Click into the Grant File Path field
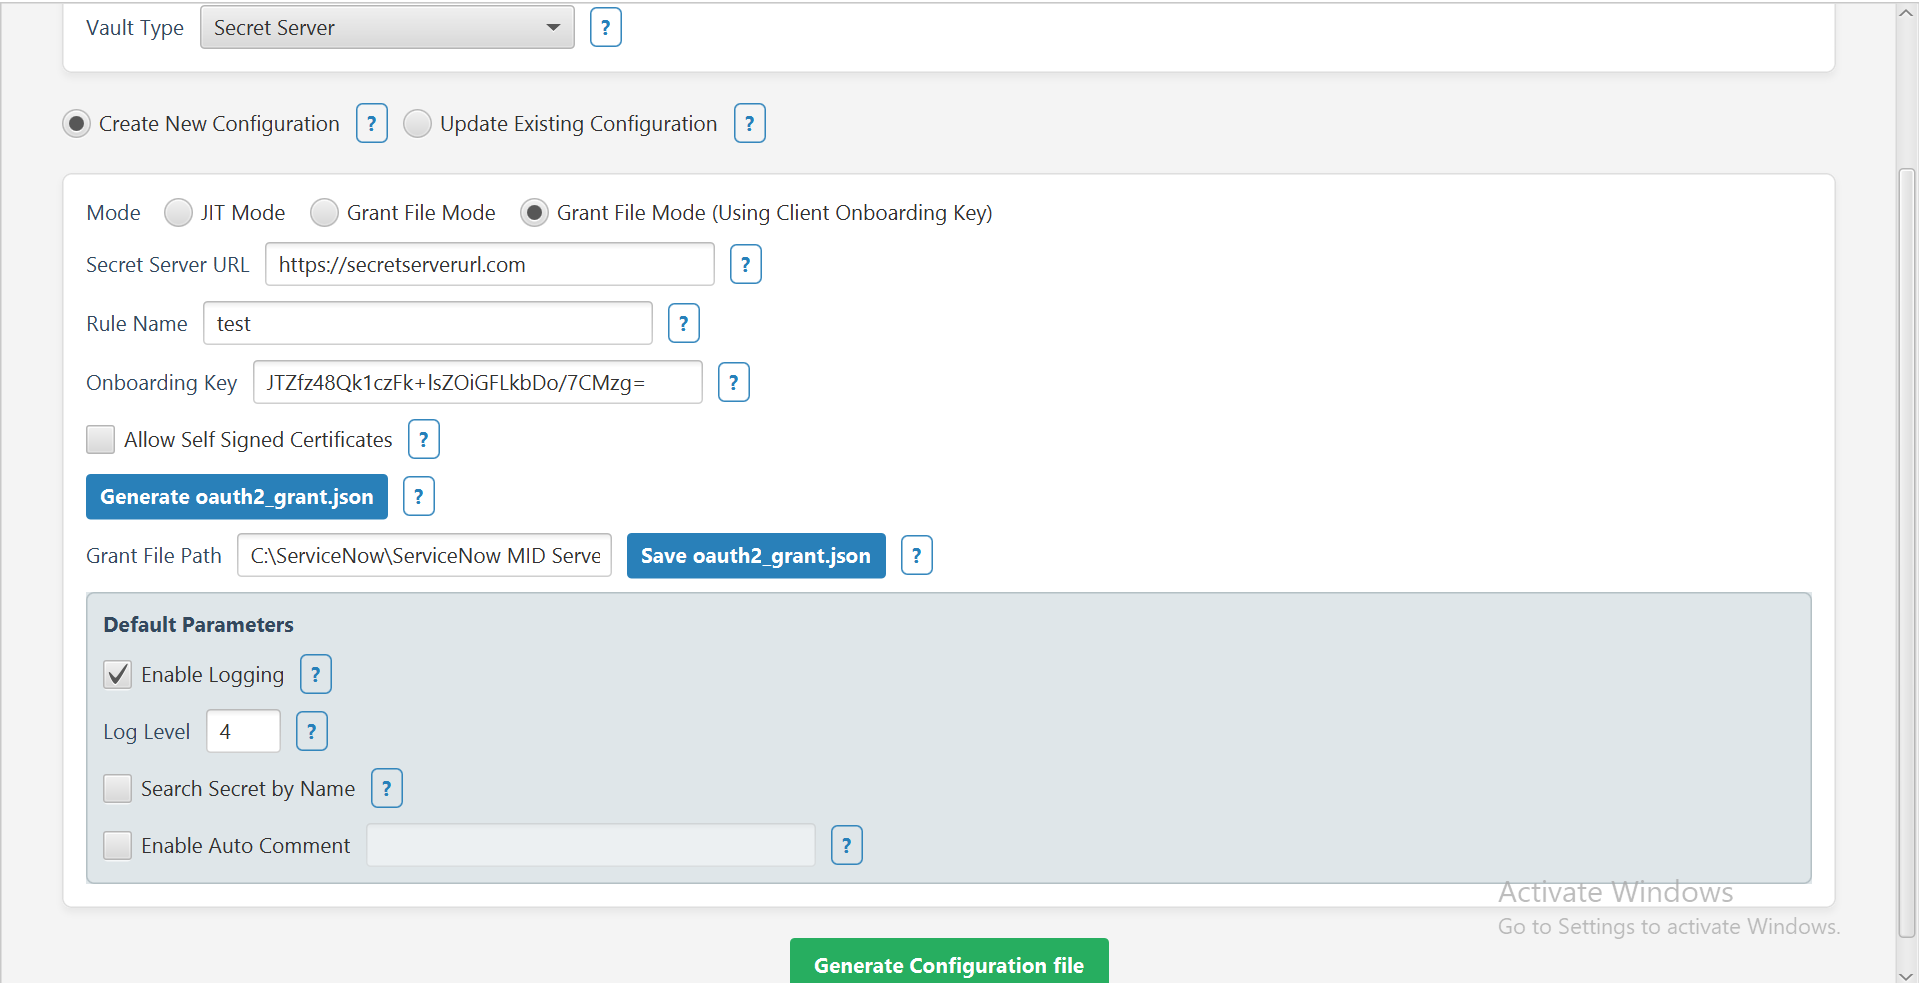 pos(424,556)
